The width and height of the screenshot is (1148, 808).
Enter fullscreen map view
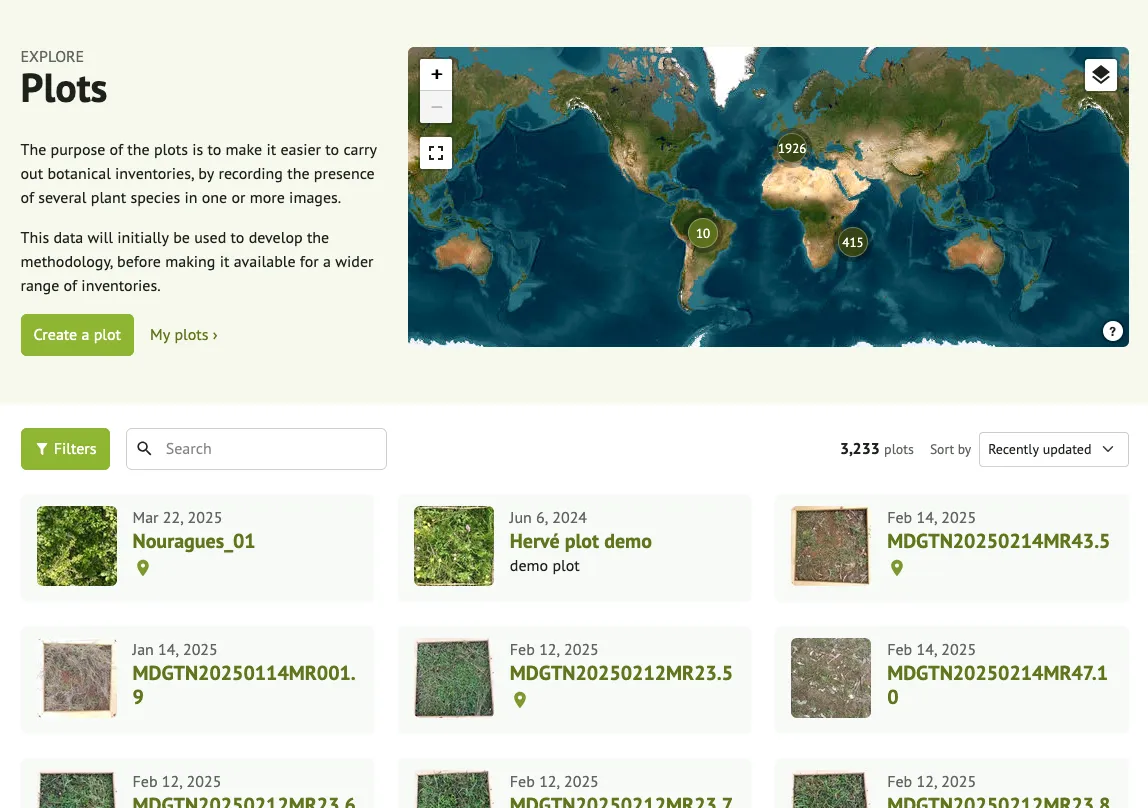coord(436,153)
